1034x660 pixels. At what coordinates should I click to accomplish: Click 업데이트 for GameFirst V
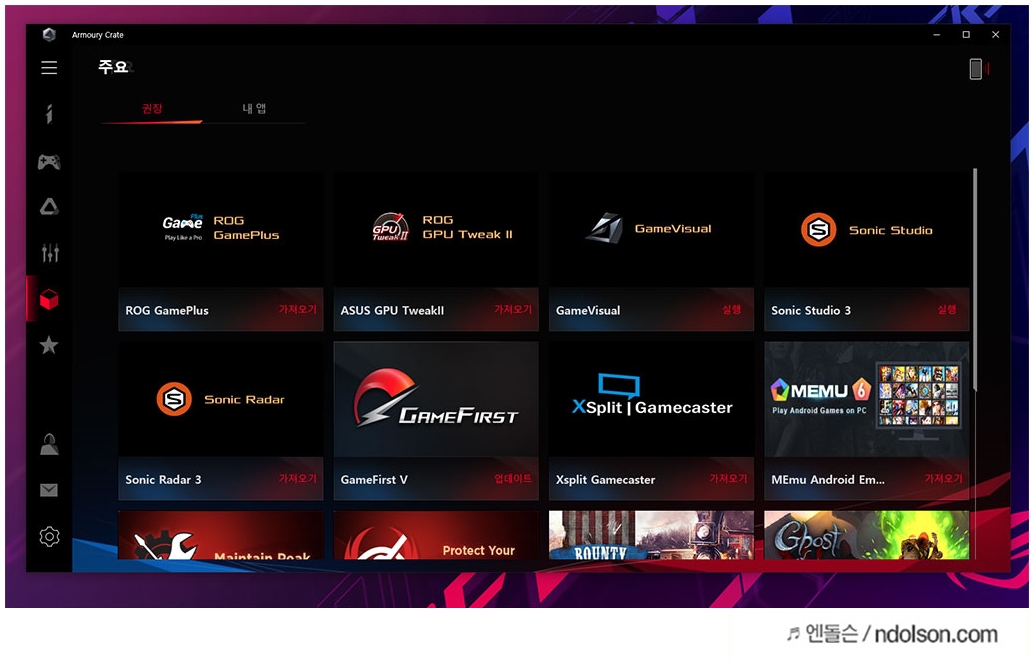click(x=512, y=479)
